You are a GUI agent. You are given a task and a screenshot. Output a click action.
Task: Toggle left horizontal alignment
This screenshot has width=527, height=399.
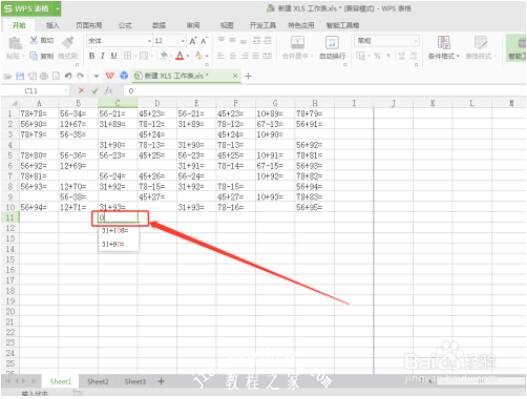221,55
